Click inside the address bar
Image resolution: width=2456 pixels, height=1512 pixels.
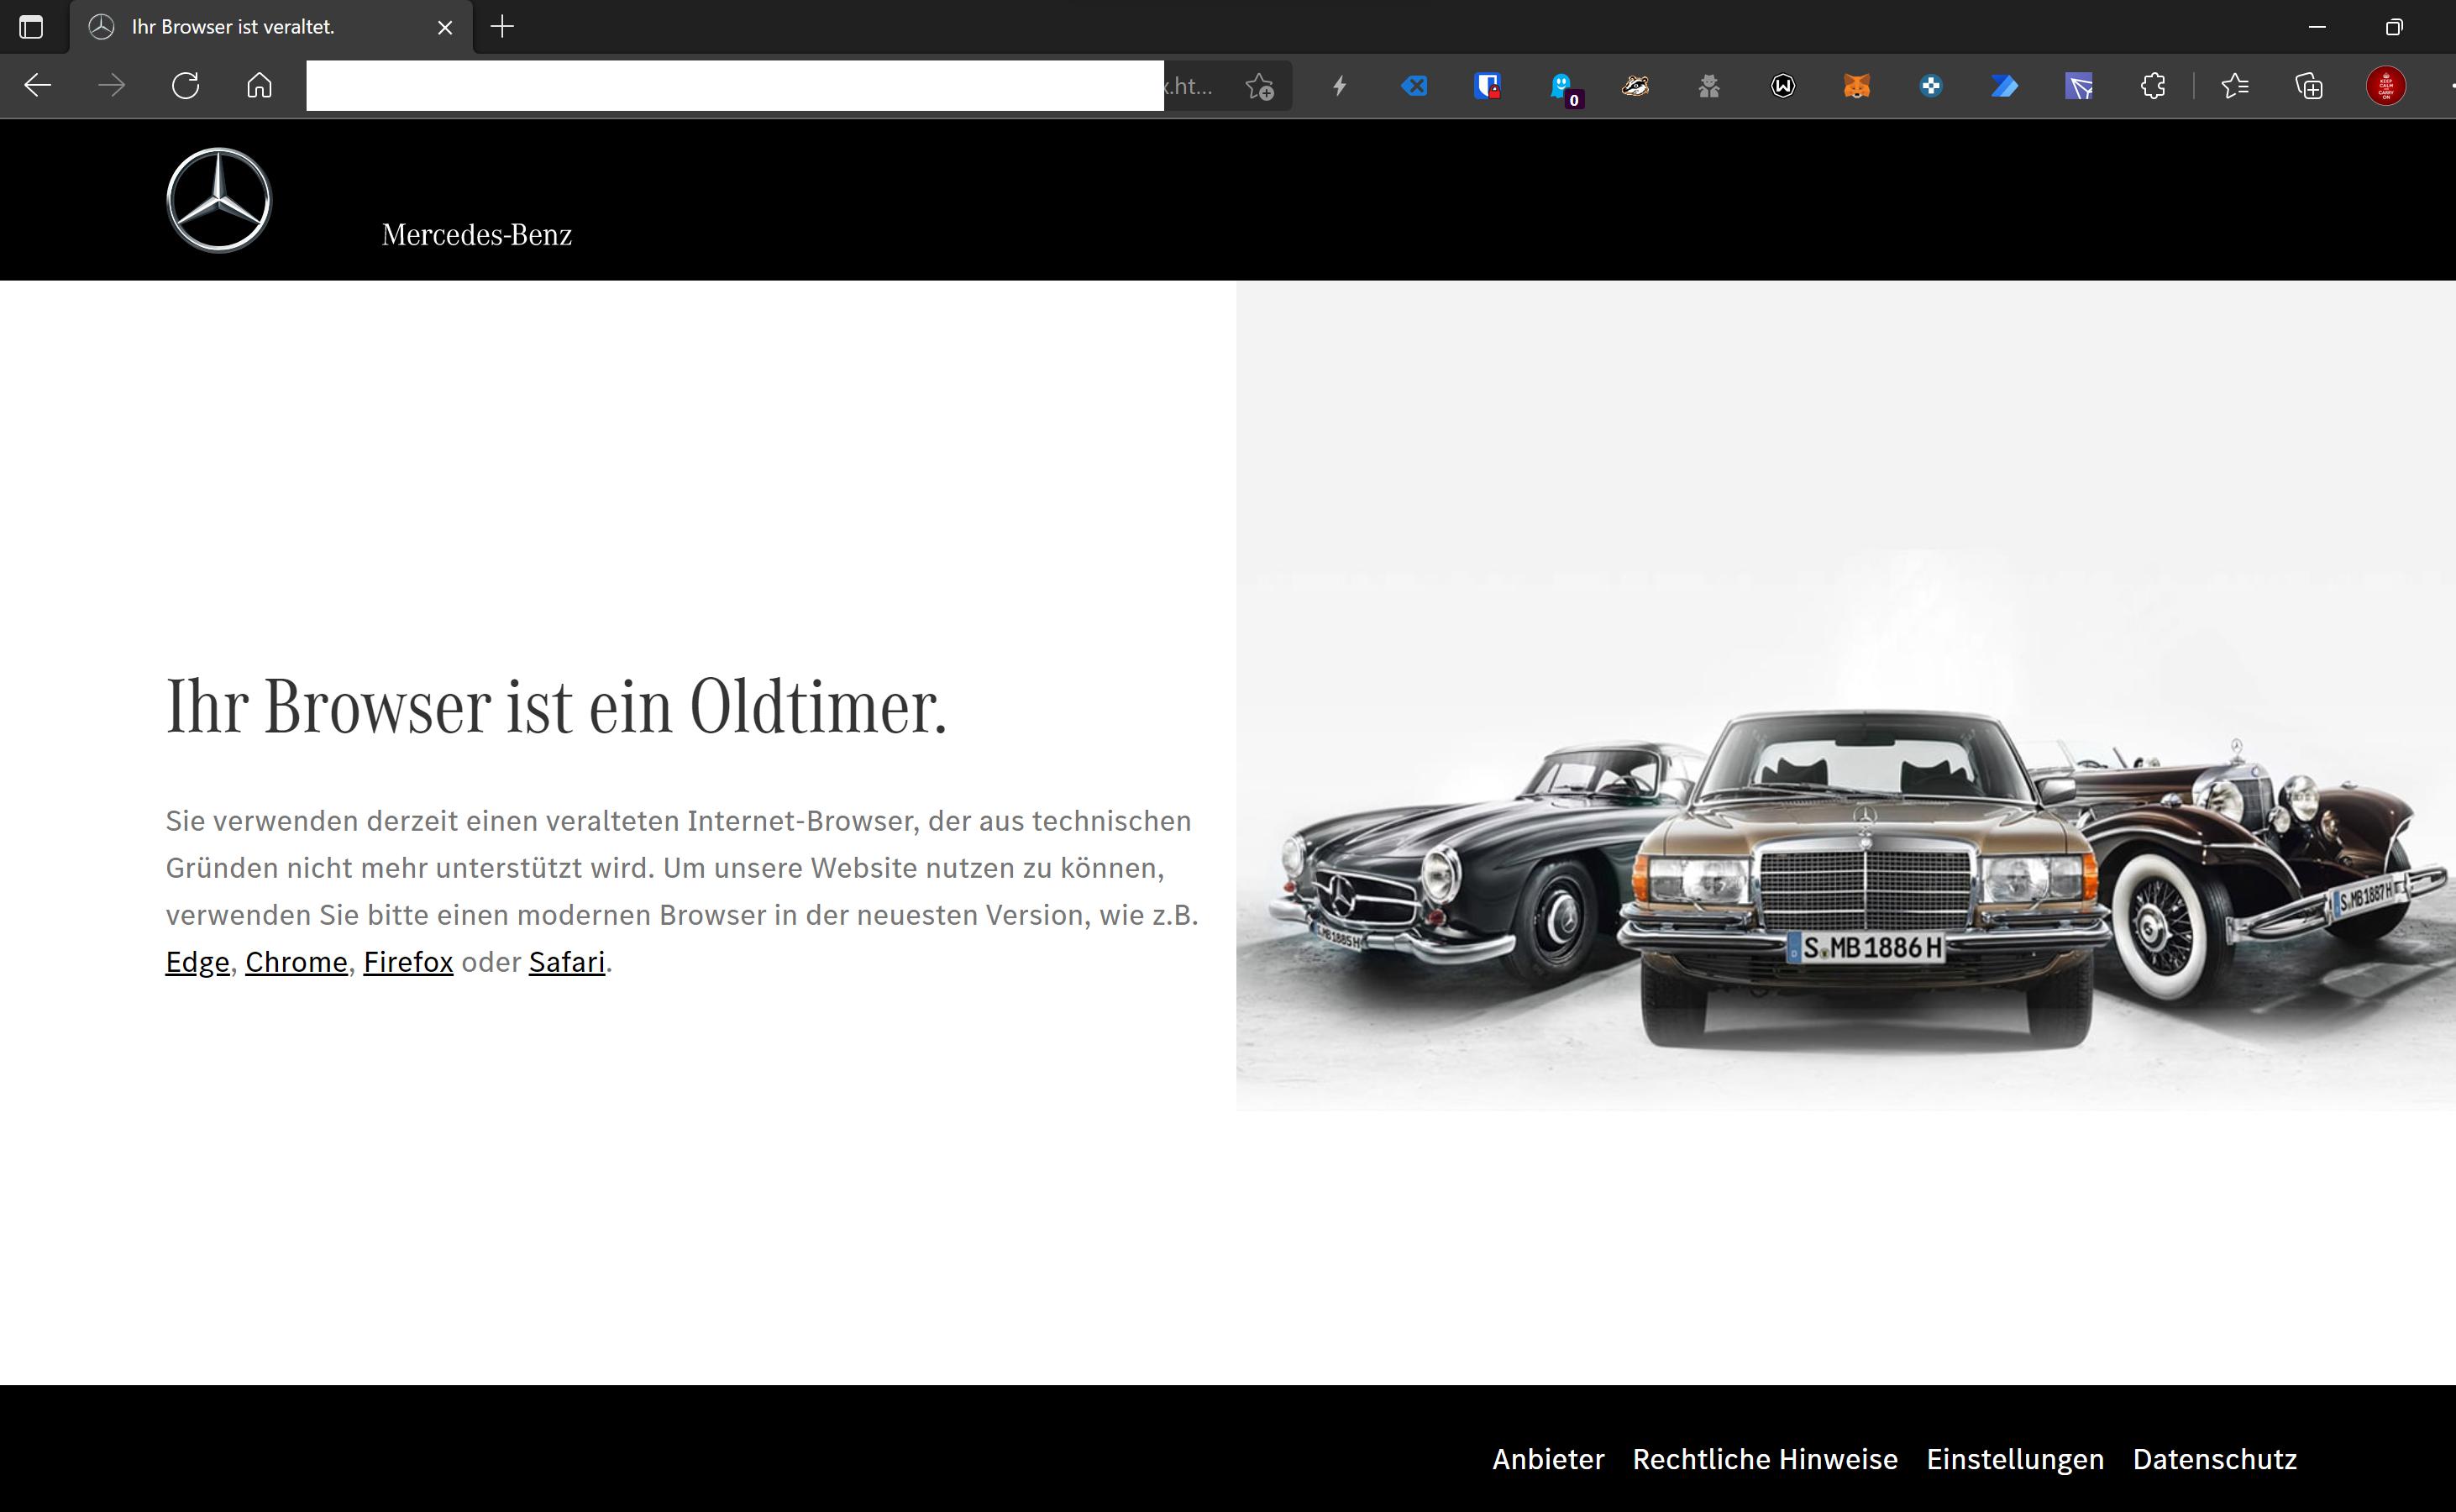click(x=734, y=86)
